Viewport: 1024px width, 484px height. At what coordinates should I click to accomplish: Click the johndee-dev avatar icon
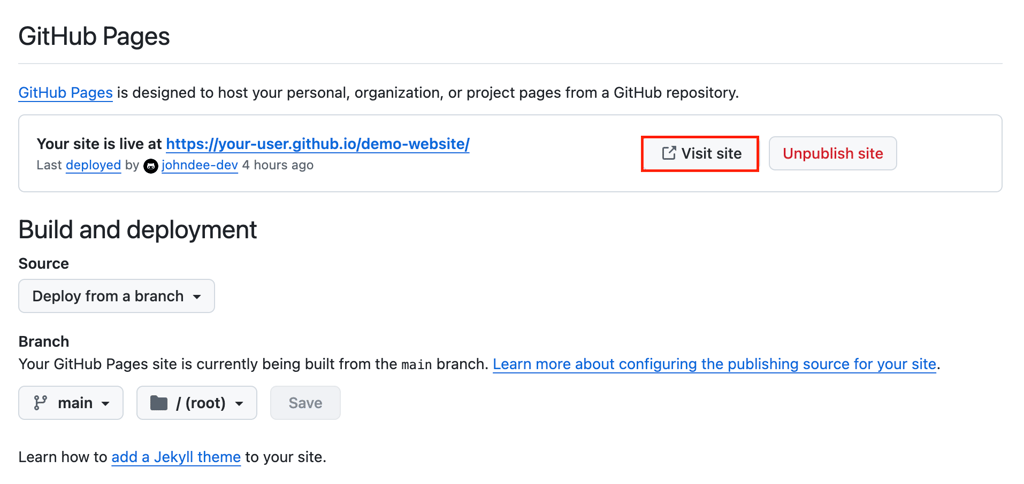point(151,166)
